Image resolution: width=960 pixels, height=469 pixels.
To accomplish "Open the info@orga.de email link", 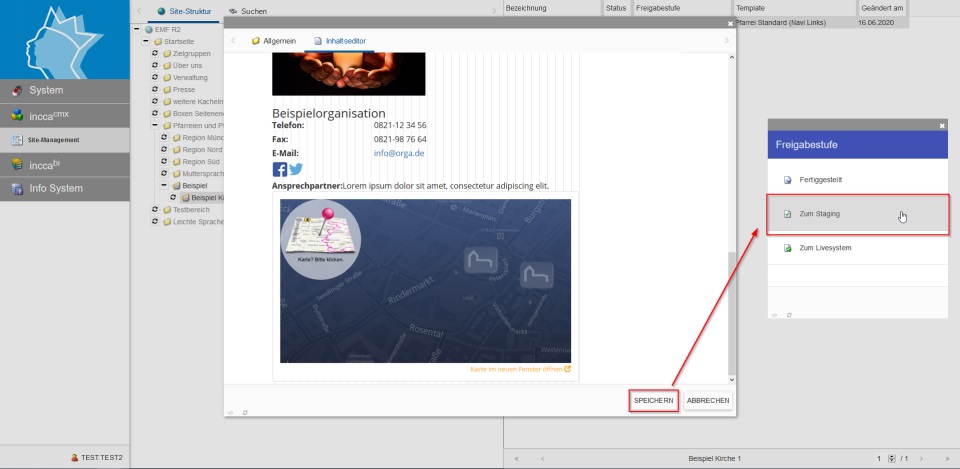I will point(399,153).
